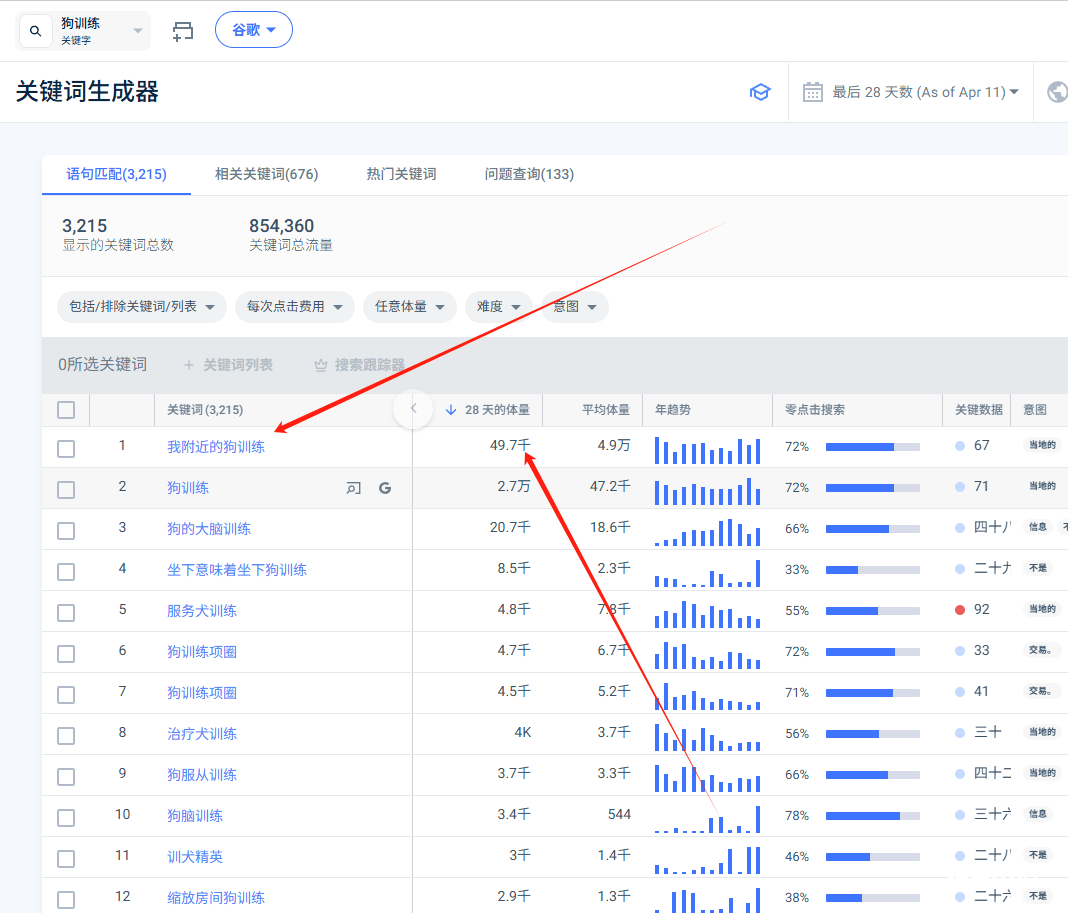
Task: Click the search magnifier icon
Action: tap(35, 31)
